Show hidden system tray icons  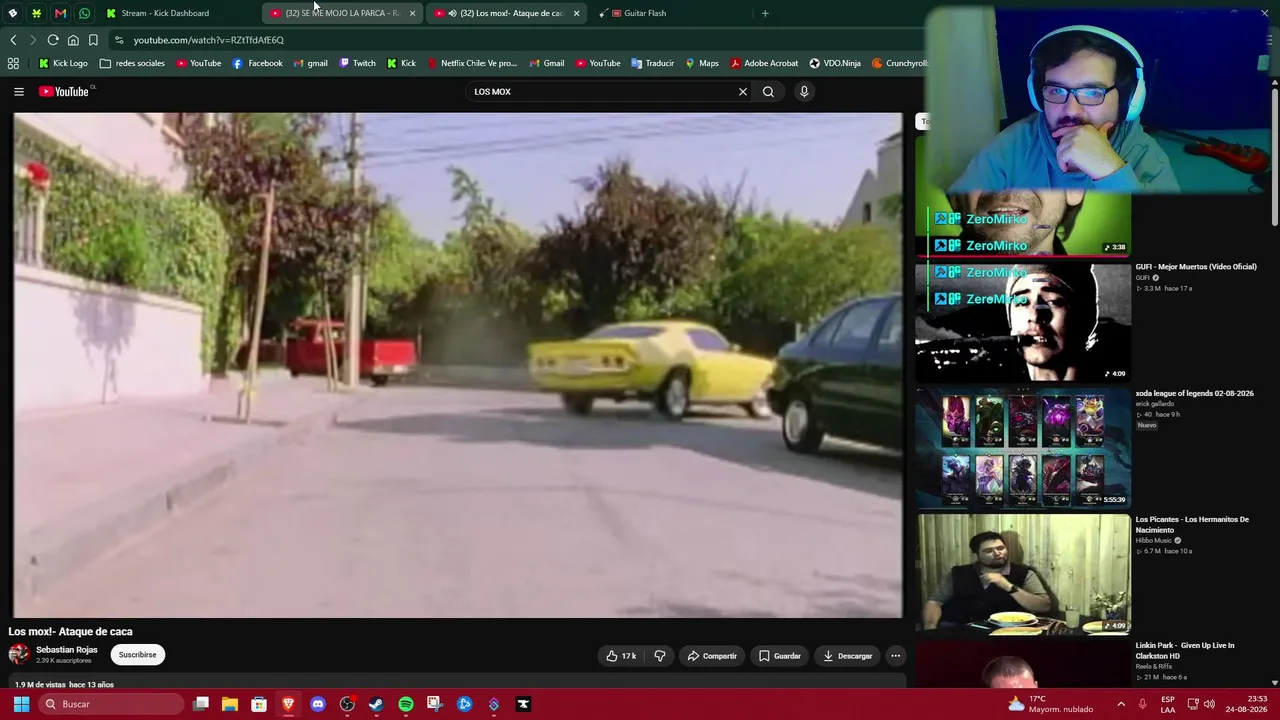(1120, 704)
